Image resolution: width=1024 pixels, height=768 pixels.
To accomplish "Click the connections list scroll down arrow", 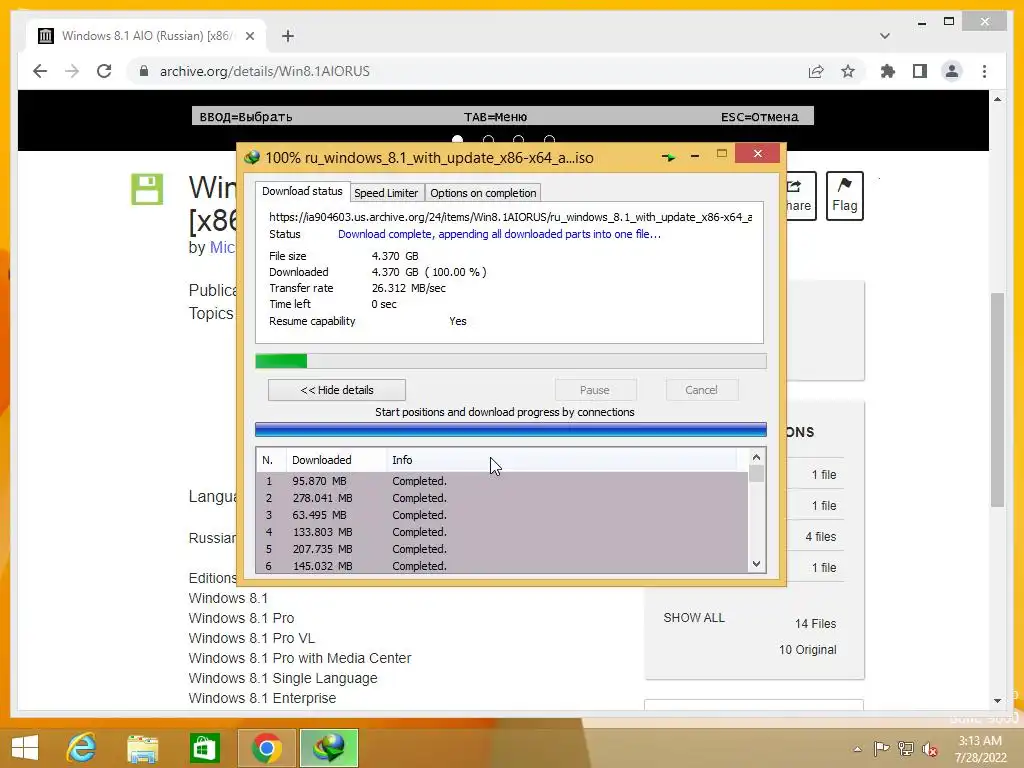I will pos(756,564).
